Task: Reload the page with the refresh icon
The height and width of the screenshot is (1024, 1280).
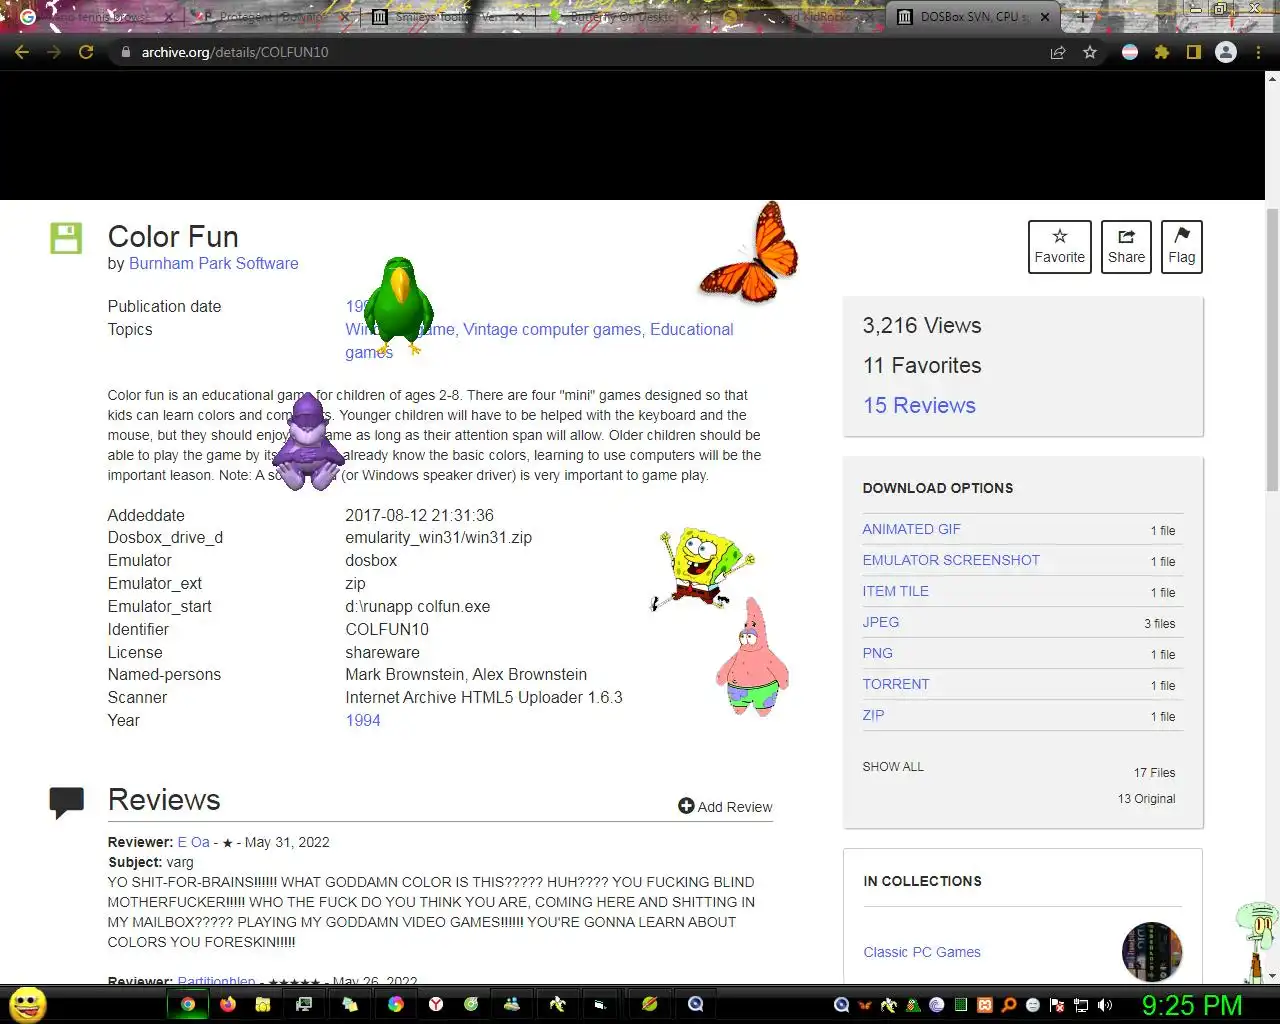Action: 86,52
